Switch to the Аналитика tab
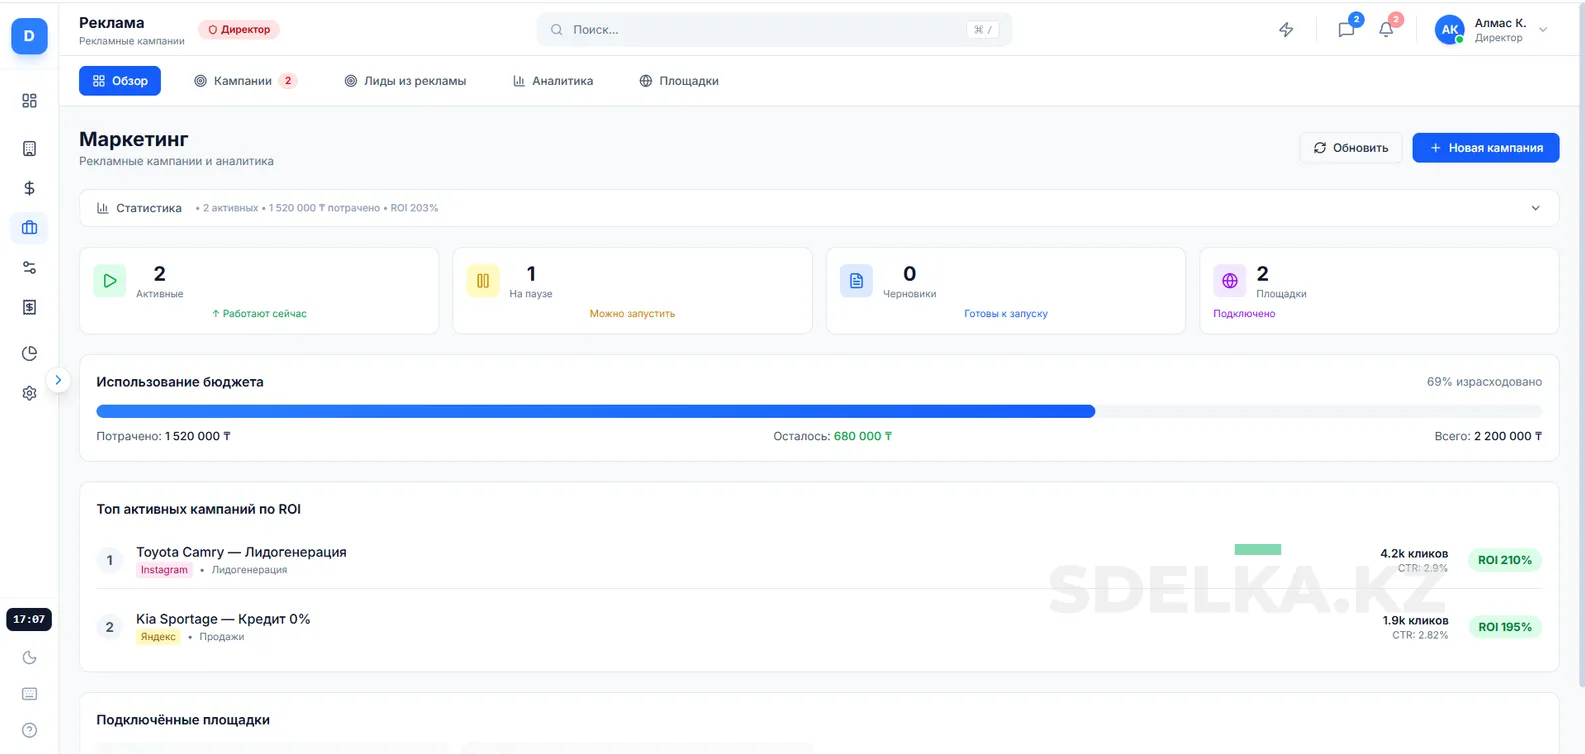The image size is (1585, 754). 553,81
